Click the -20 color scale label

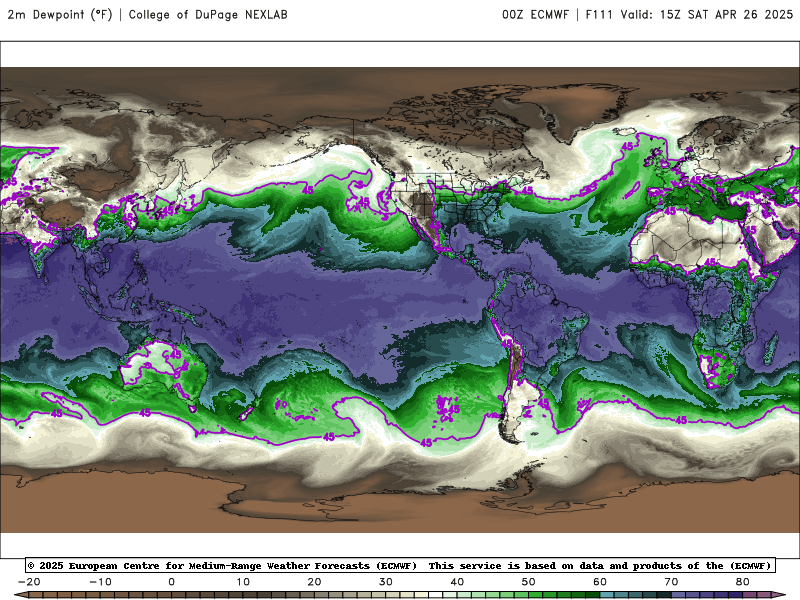coord(29,582)
